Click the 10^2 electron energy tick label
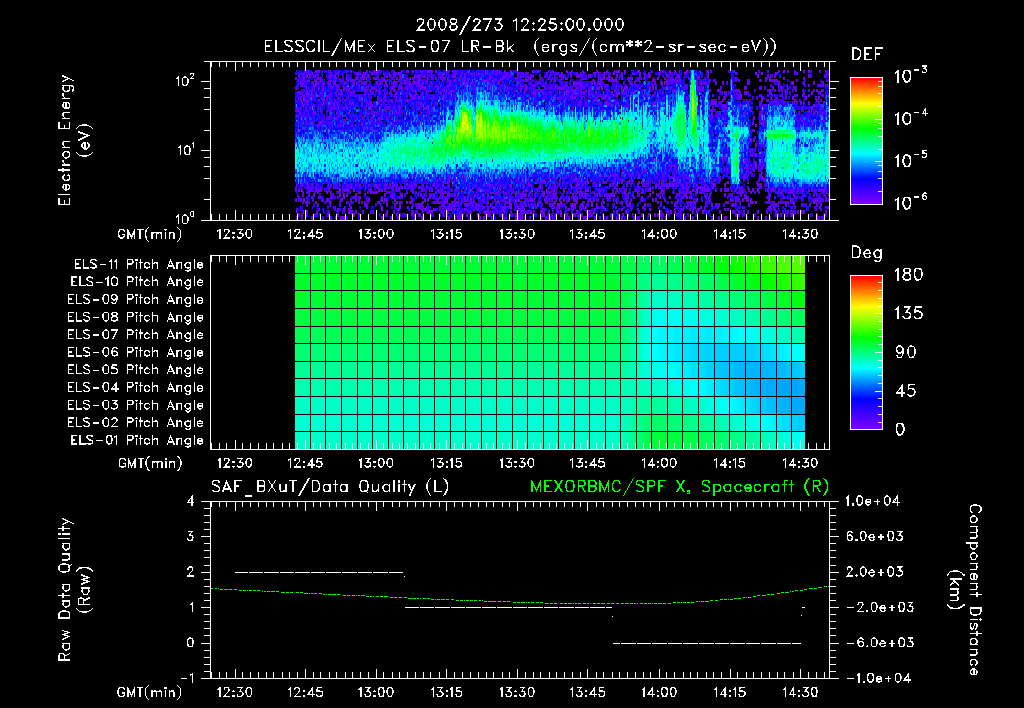This screenshot has width=1024, height=708. pos(185,81)
